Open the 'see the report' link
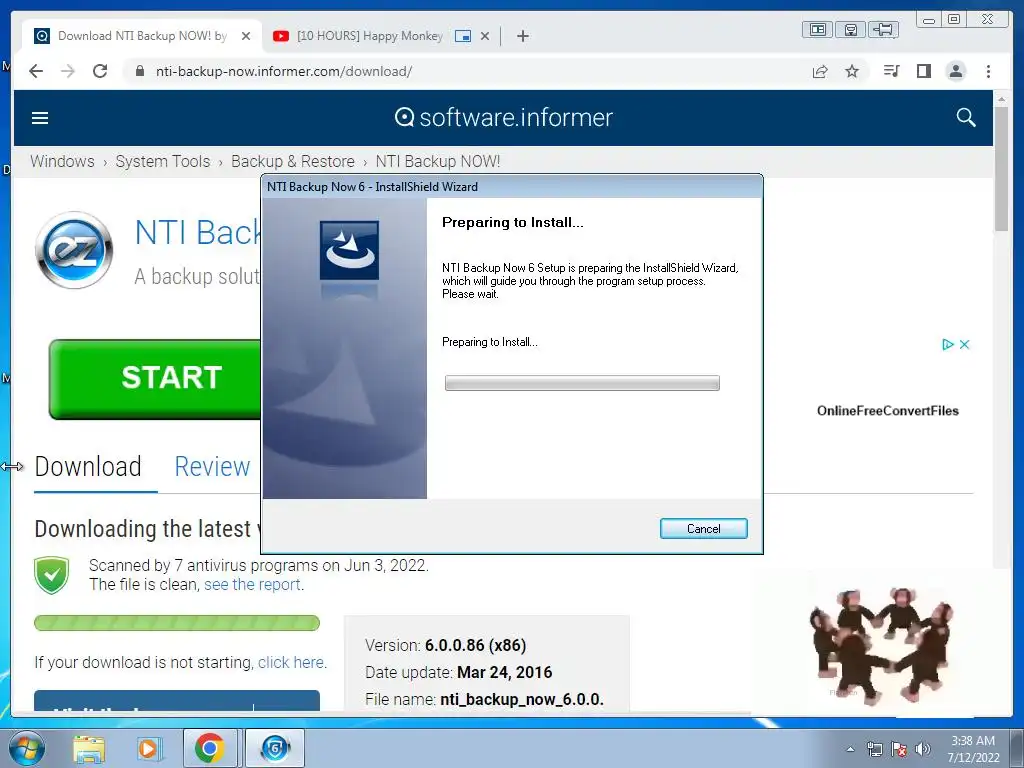 [252, 584]
